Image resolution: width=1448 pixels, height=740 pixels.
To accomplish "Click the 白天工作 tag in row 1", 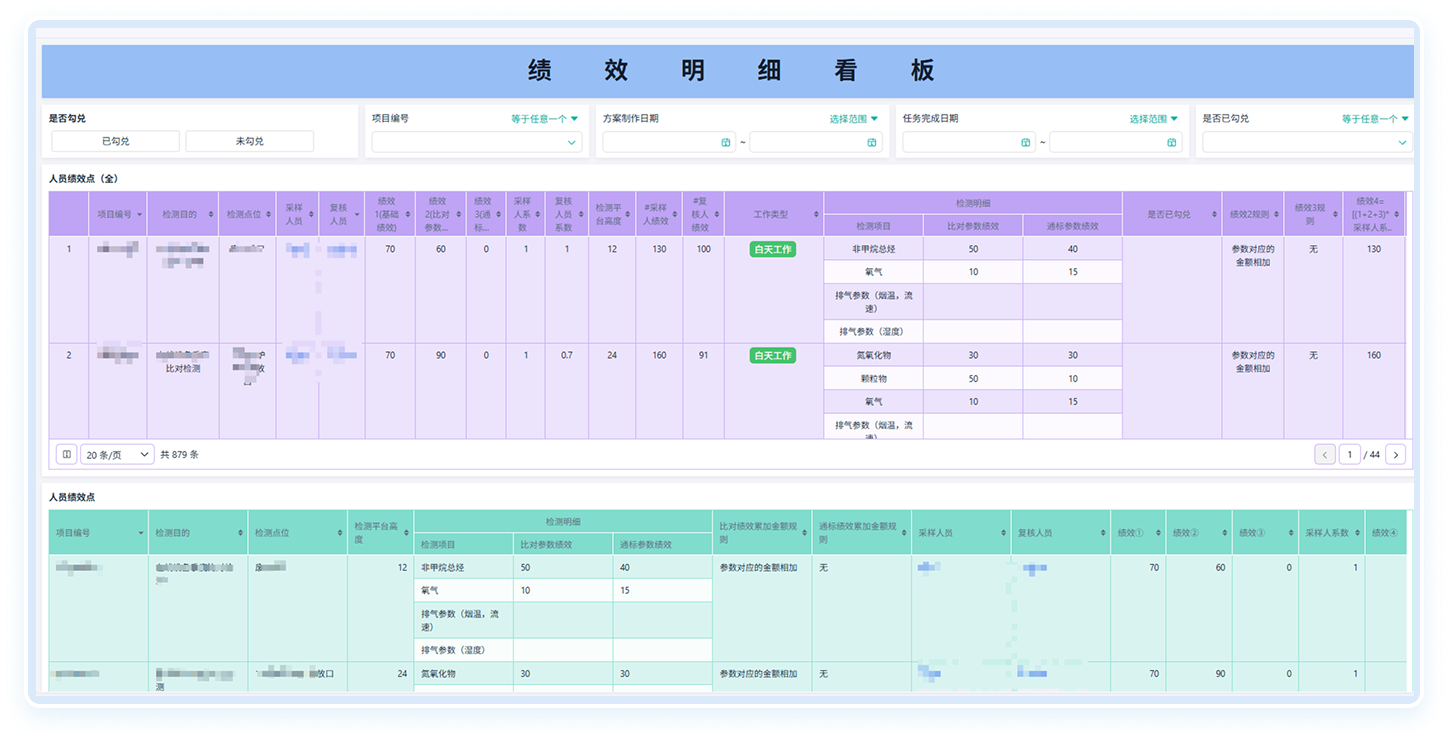I will point(772,249).
